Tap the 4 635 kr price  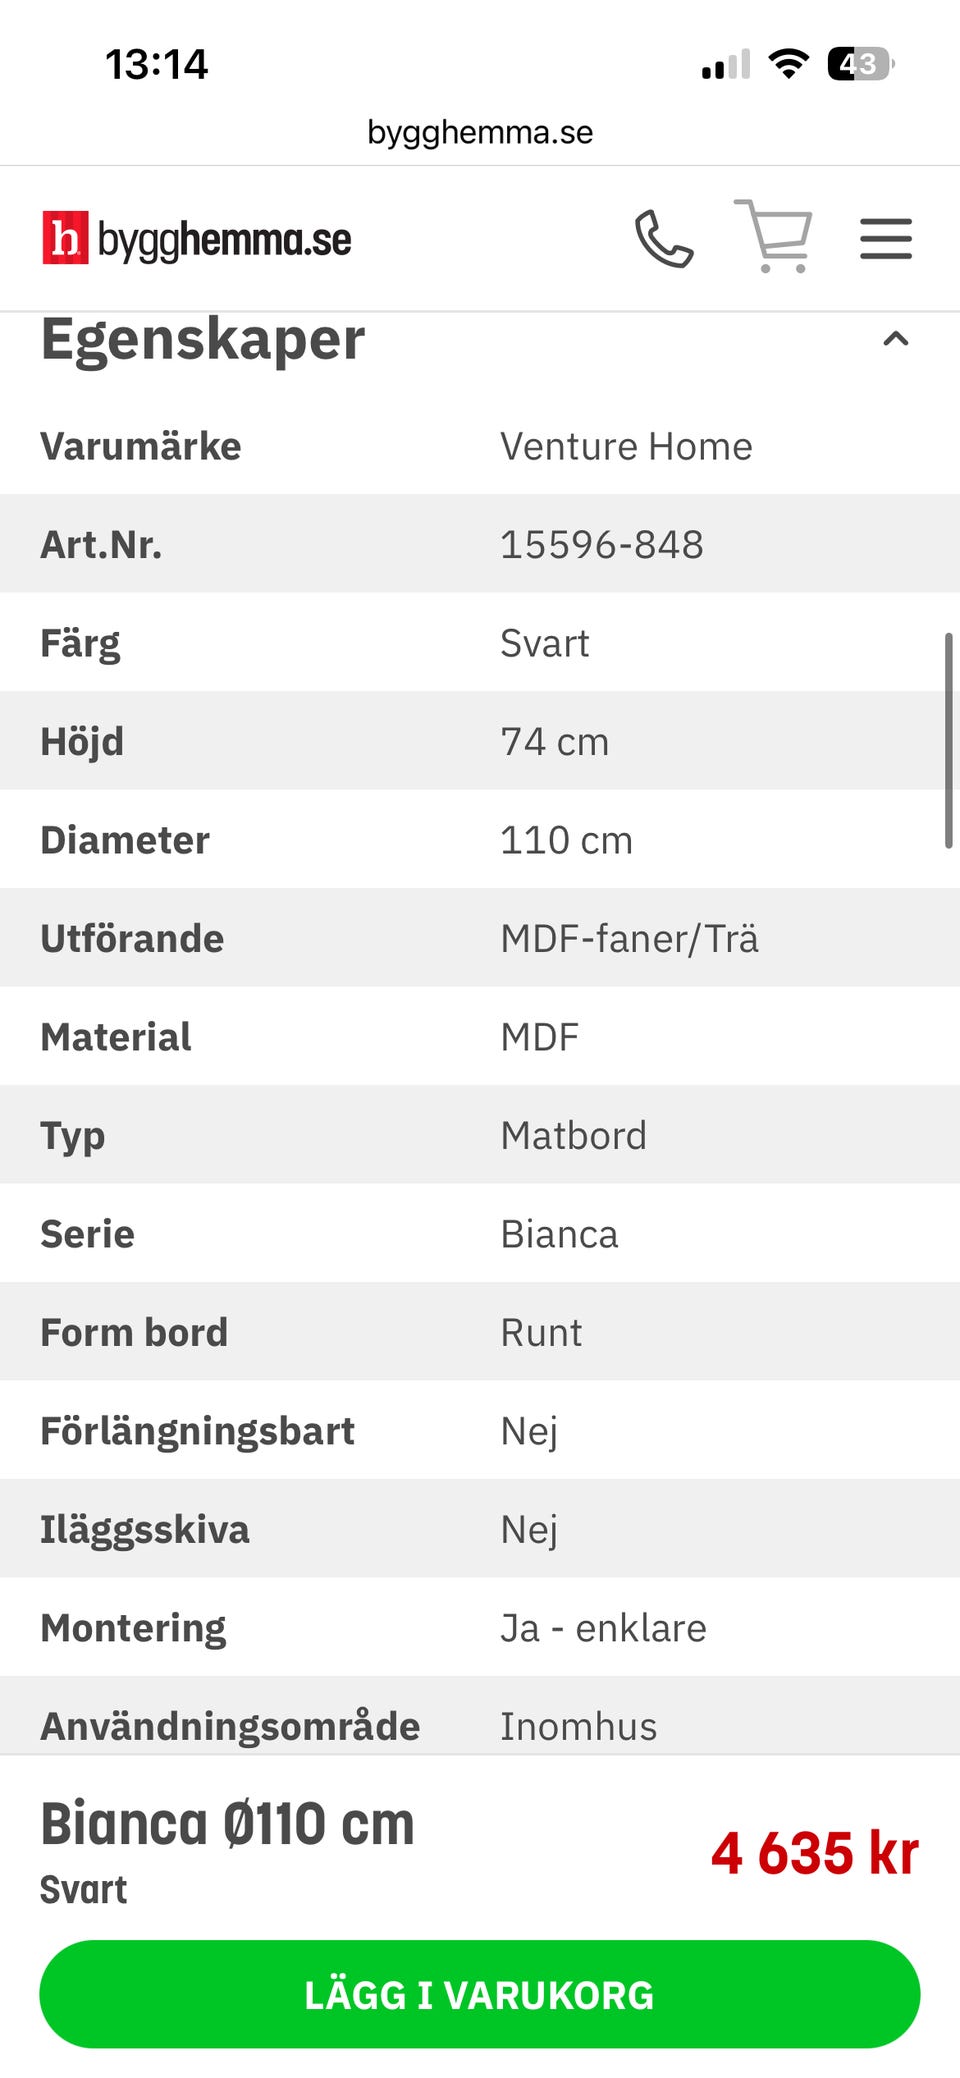[x=815, y=1853]
